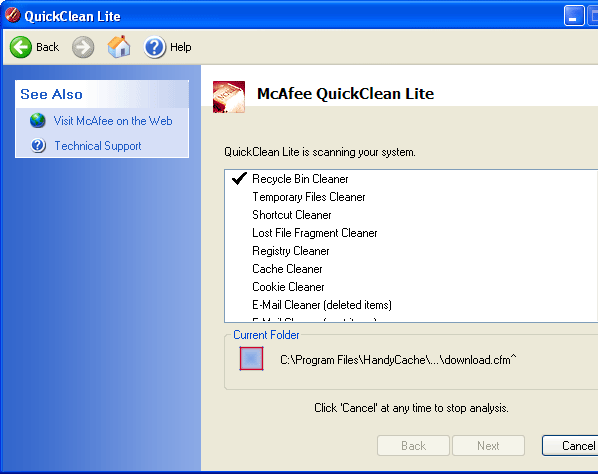Click the McAfee QuickClean Lite logo image
The image size is (598, 474).
(229, 97)
